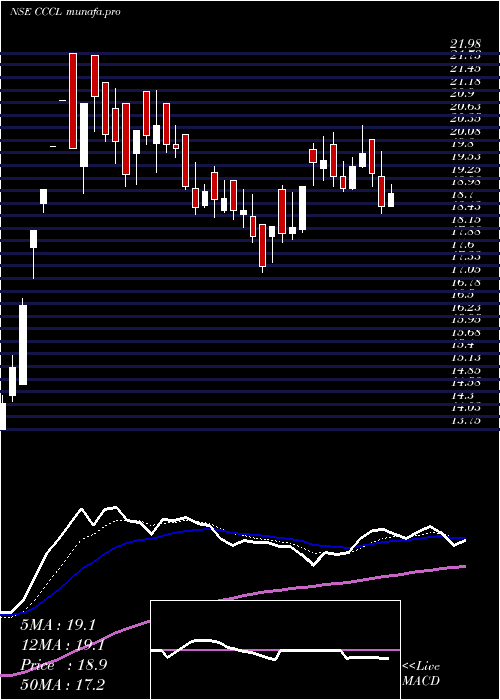Click the 17.6 price level label
The width and height of the screenshot is (500, 700).
(x=462, y=245)
